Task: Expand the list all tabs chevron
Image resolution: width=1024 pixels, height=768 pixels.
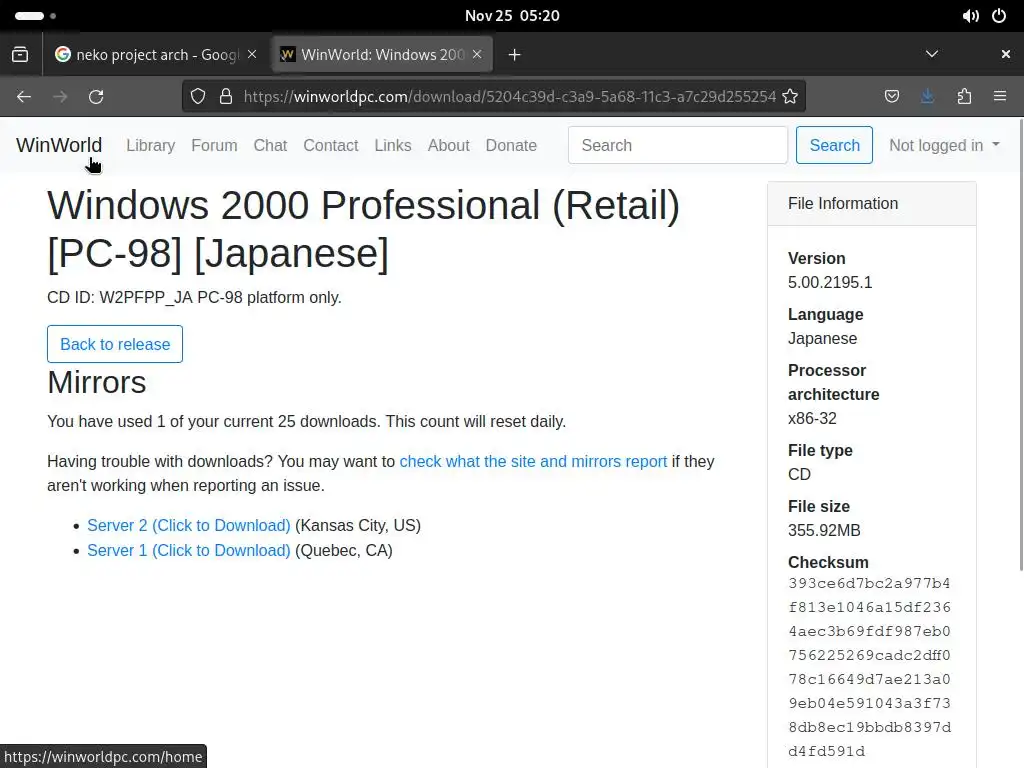Action: click(932, 54)
